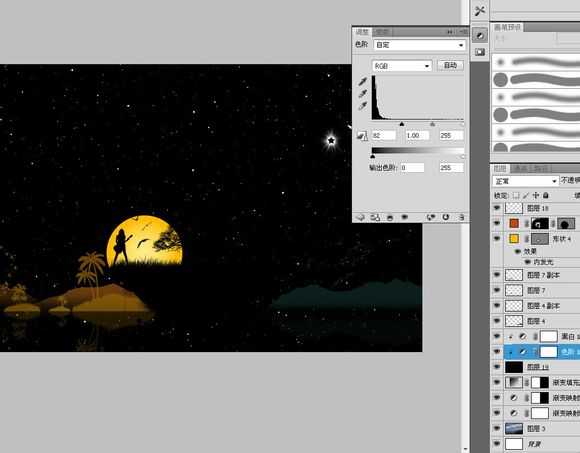Switch to the 调整 adjustments tab

[x=362, y=32]
